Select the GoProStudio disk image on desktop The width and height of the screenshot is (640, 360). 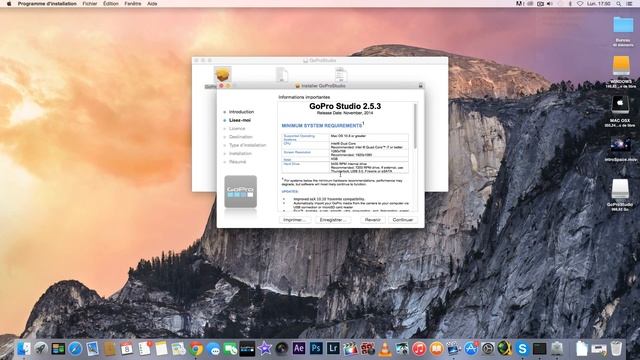coord(620,189)
